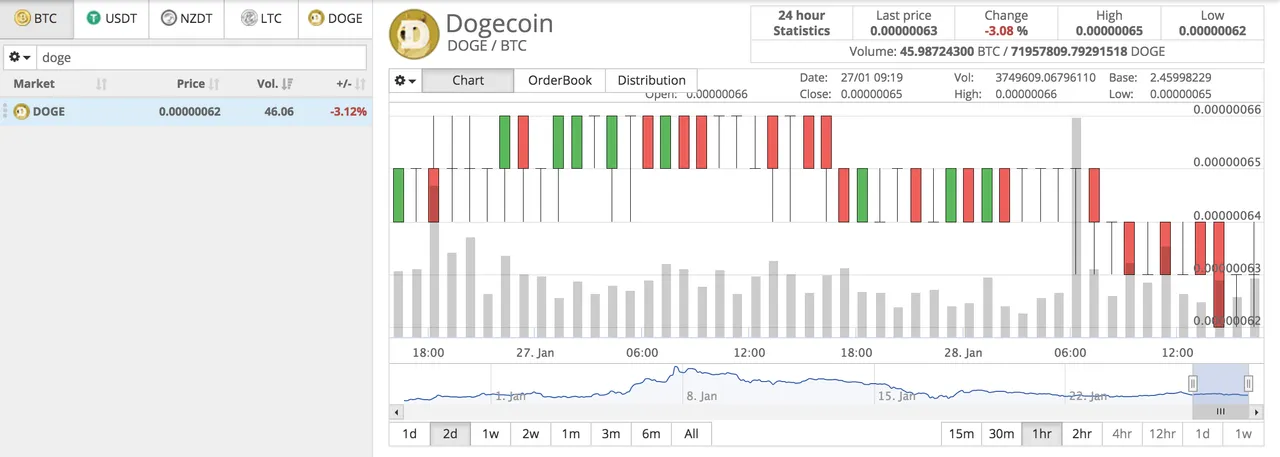This screenshot has height=457, width=1280.
Task: Set chart range to 2w
Action: [x=530, y=434]
